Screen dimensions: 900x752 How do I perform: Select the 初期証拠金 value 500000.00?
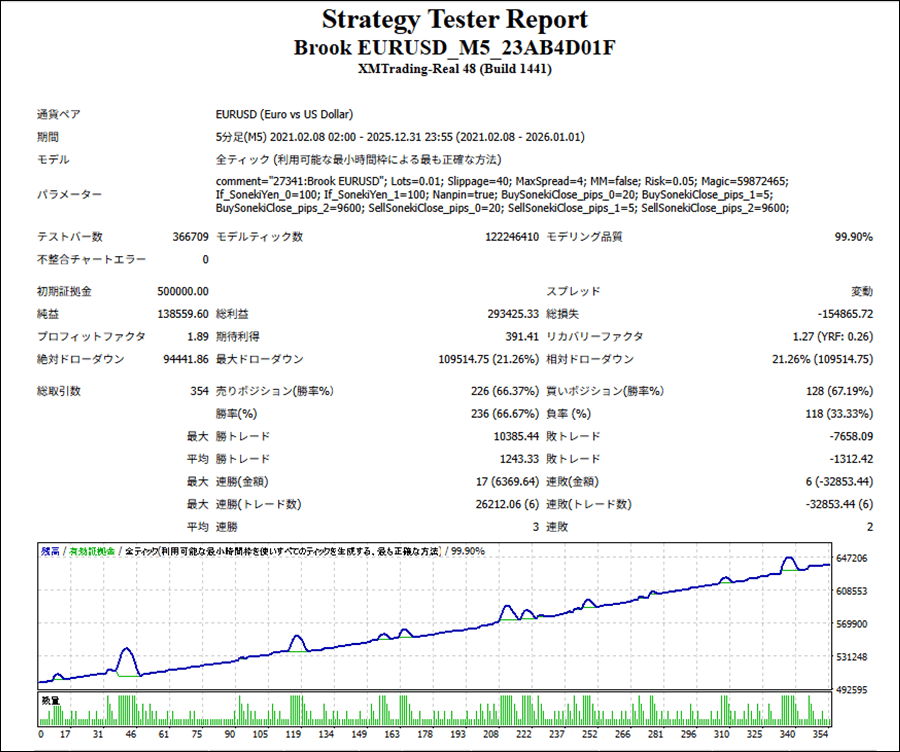tap(184, 291)
